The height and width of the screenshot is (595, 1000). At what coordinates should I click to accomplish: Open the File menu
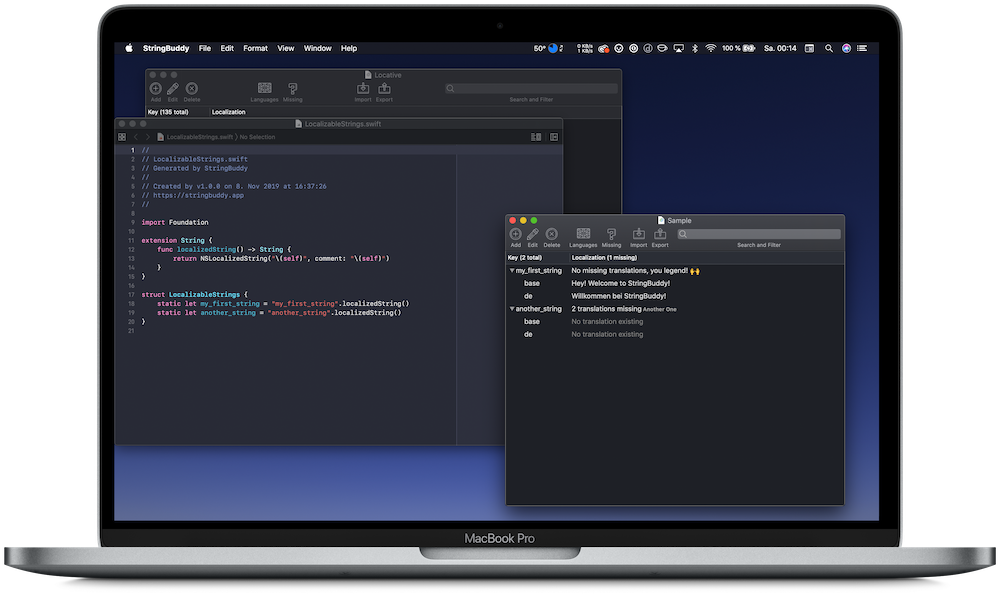[x=205, y=48]
